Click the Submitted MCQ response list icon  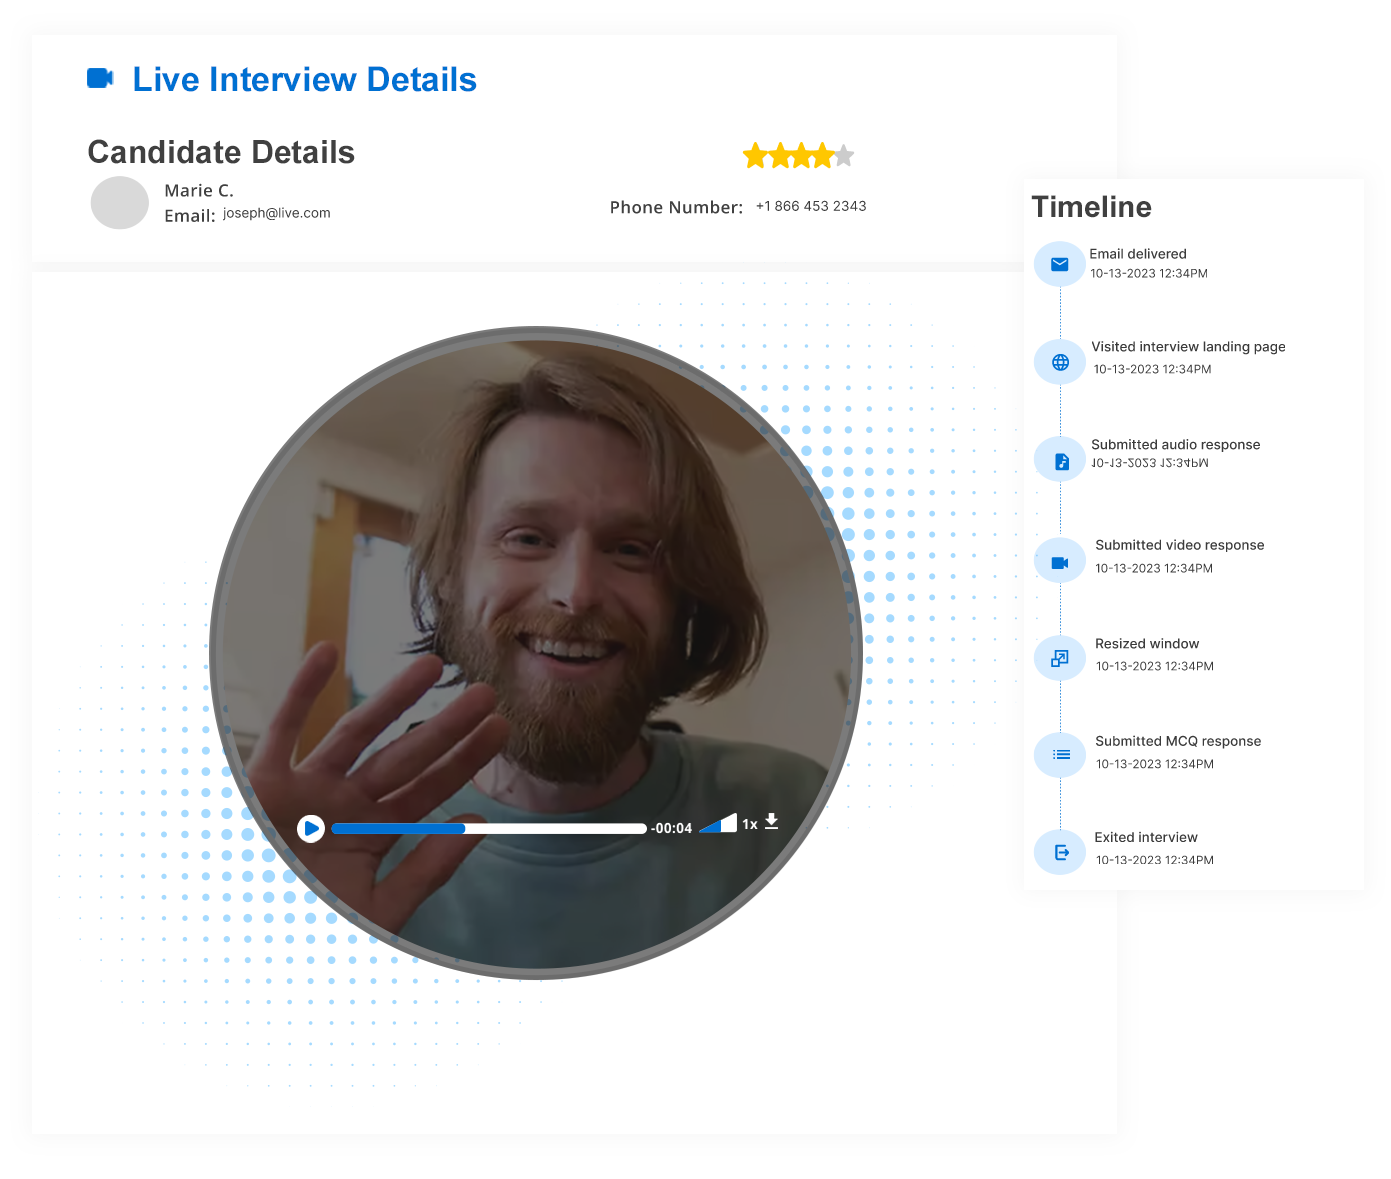[x=1060, y=754]
